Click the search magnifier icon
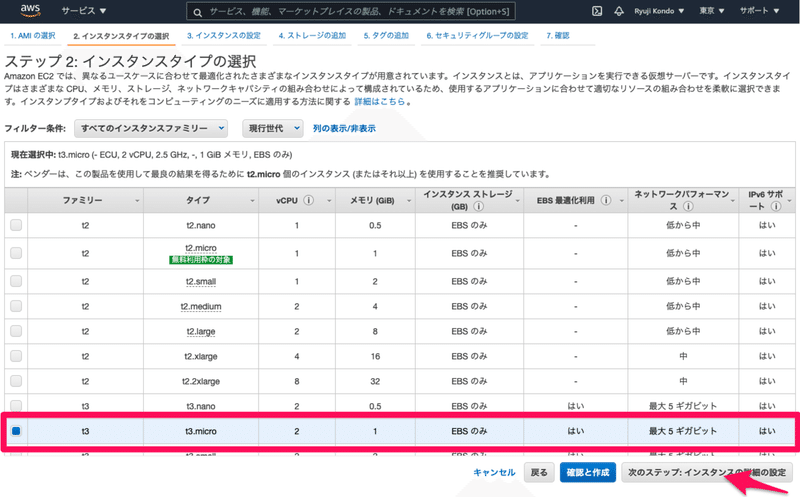 point(197,12)
